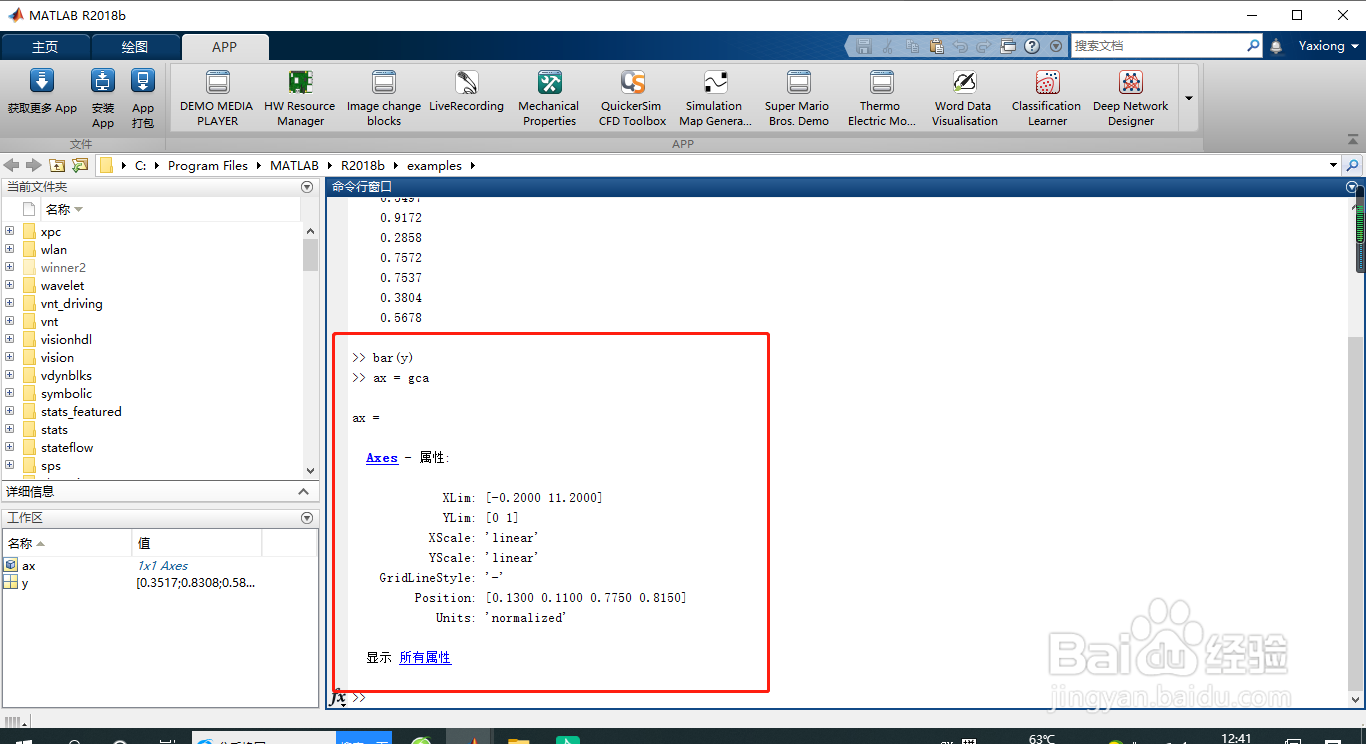Click the up one level folder icon

pos(57,165)
